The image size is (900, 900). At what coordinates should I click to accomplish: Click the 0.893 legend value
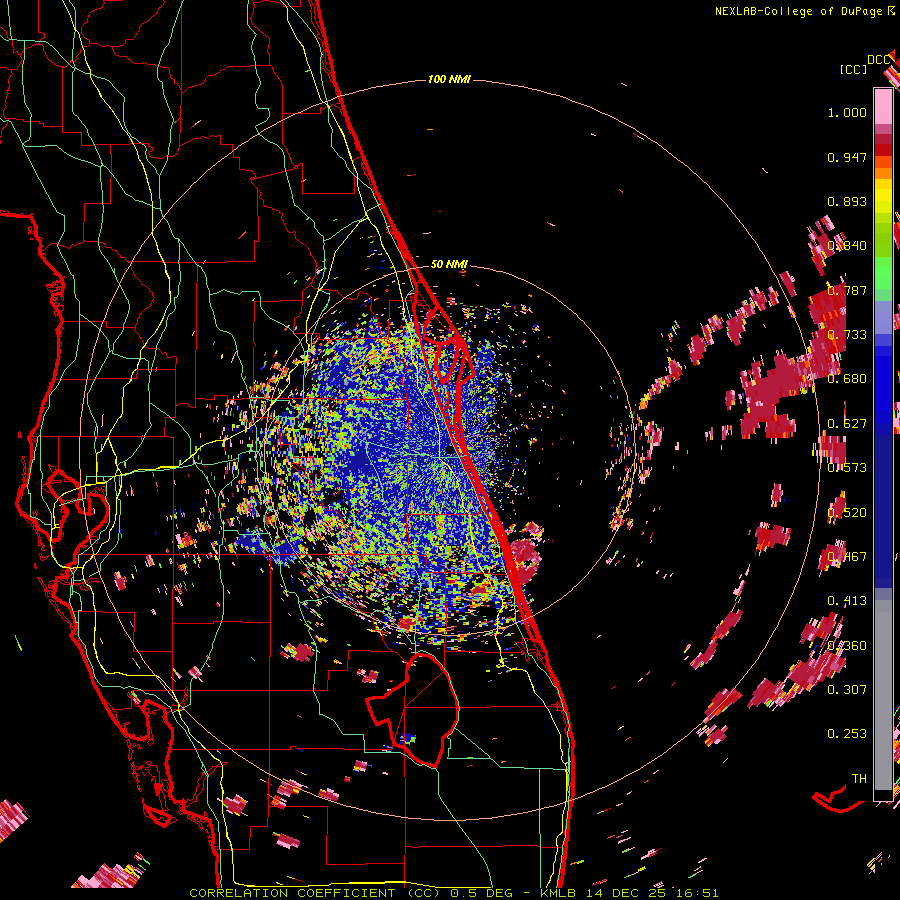847,201
